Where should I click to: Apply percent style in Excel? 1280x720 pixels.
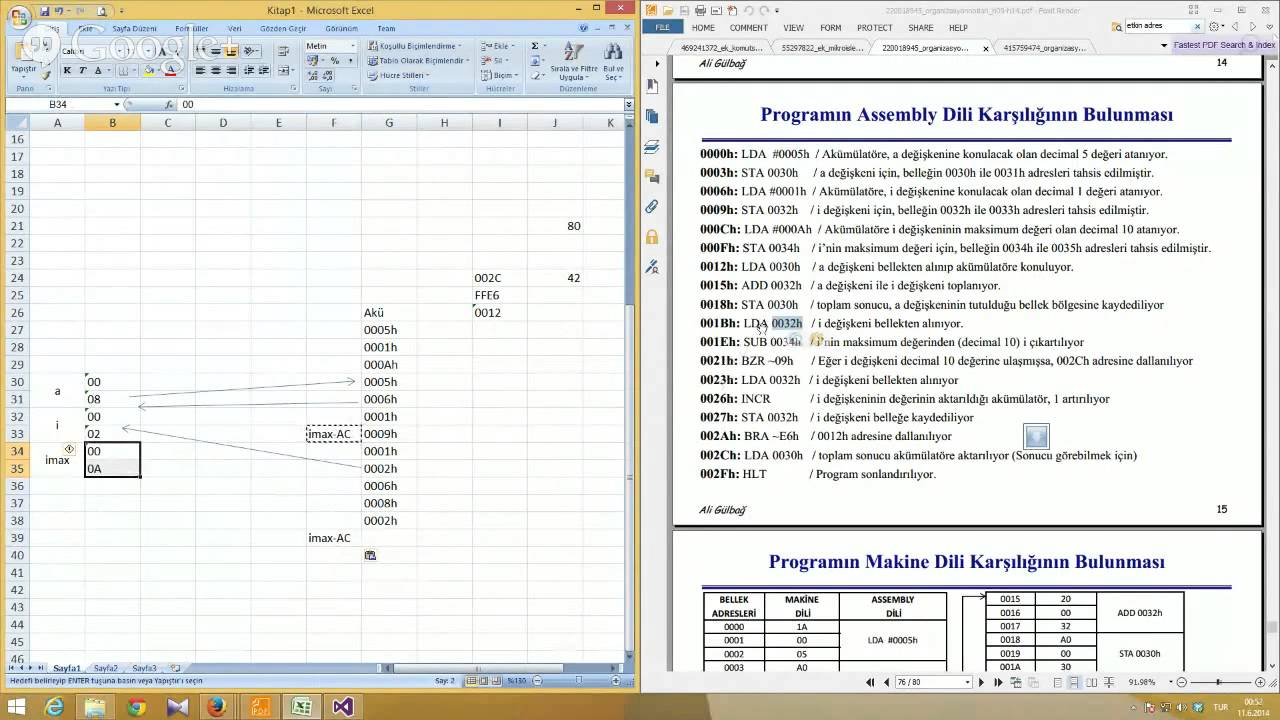click(334, 61)
